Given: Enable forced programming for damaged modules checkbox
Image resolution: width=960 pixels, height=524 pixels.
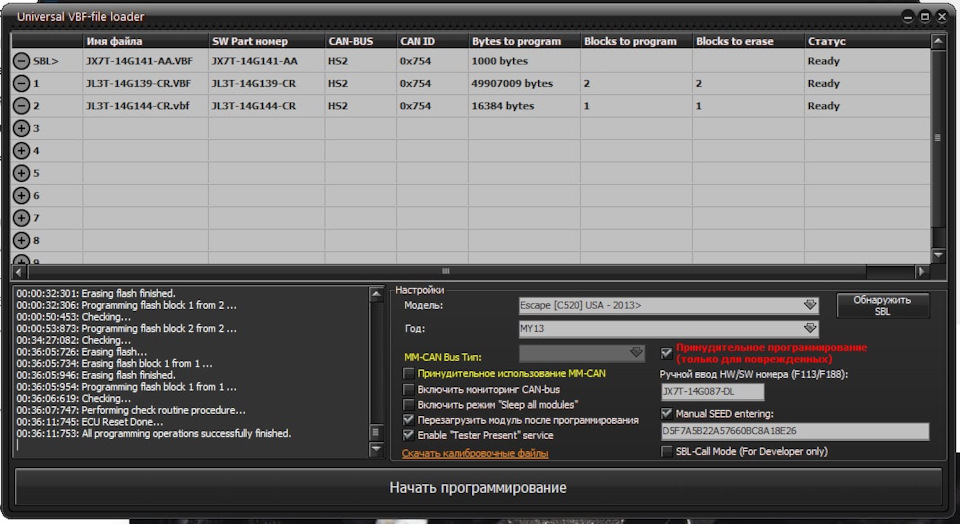Looking at the screenshot, I should pyautogui.click(x=667, y=353).
